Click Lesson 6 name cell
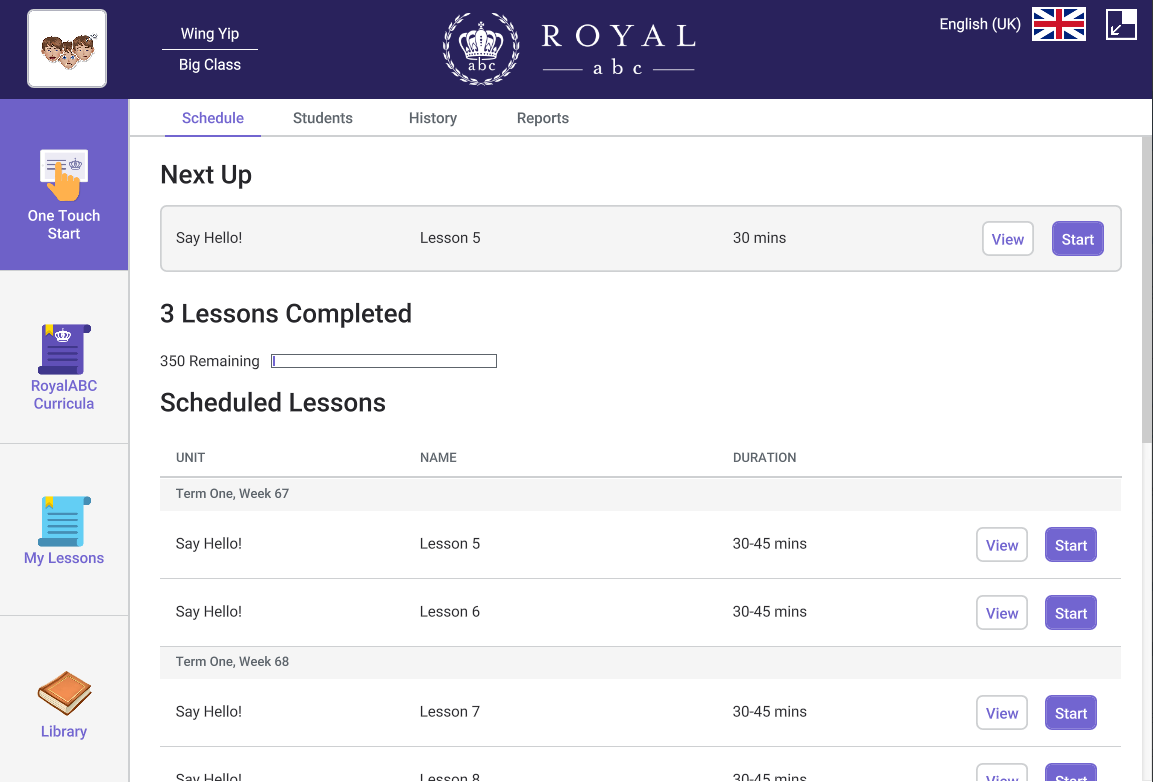Viewport: 1153px width, 782px height. [x=449, y=611]
